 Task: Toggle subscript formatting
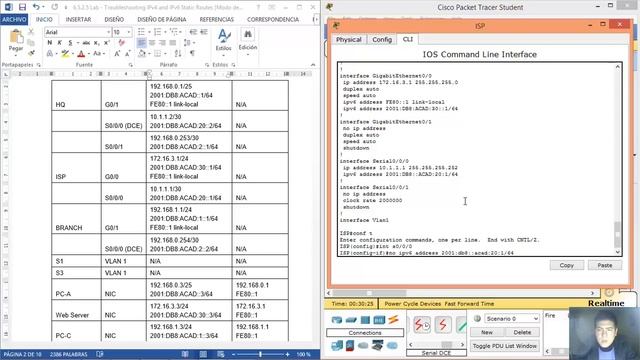click(x=97, y=42)
